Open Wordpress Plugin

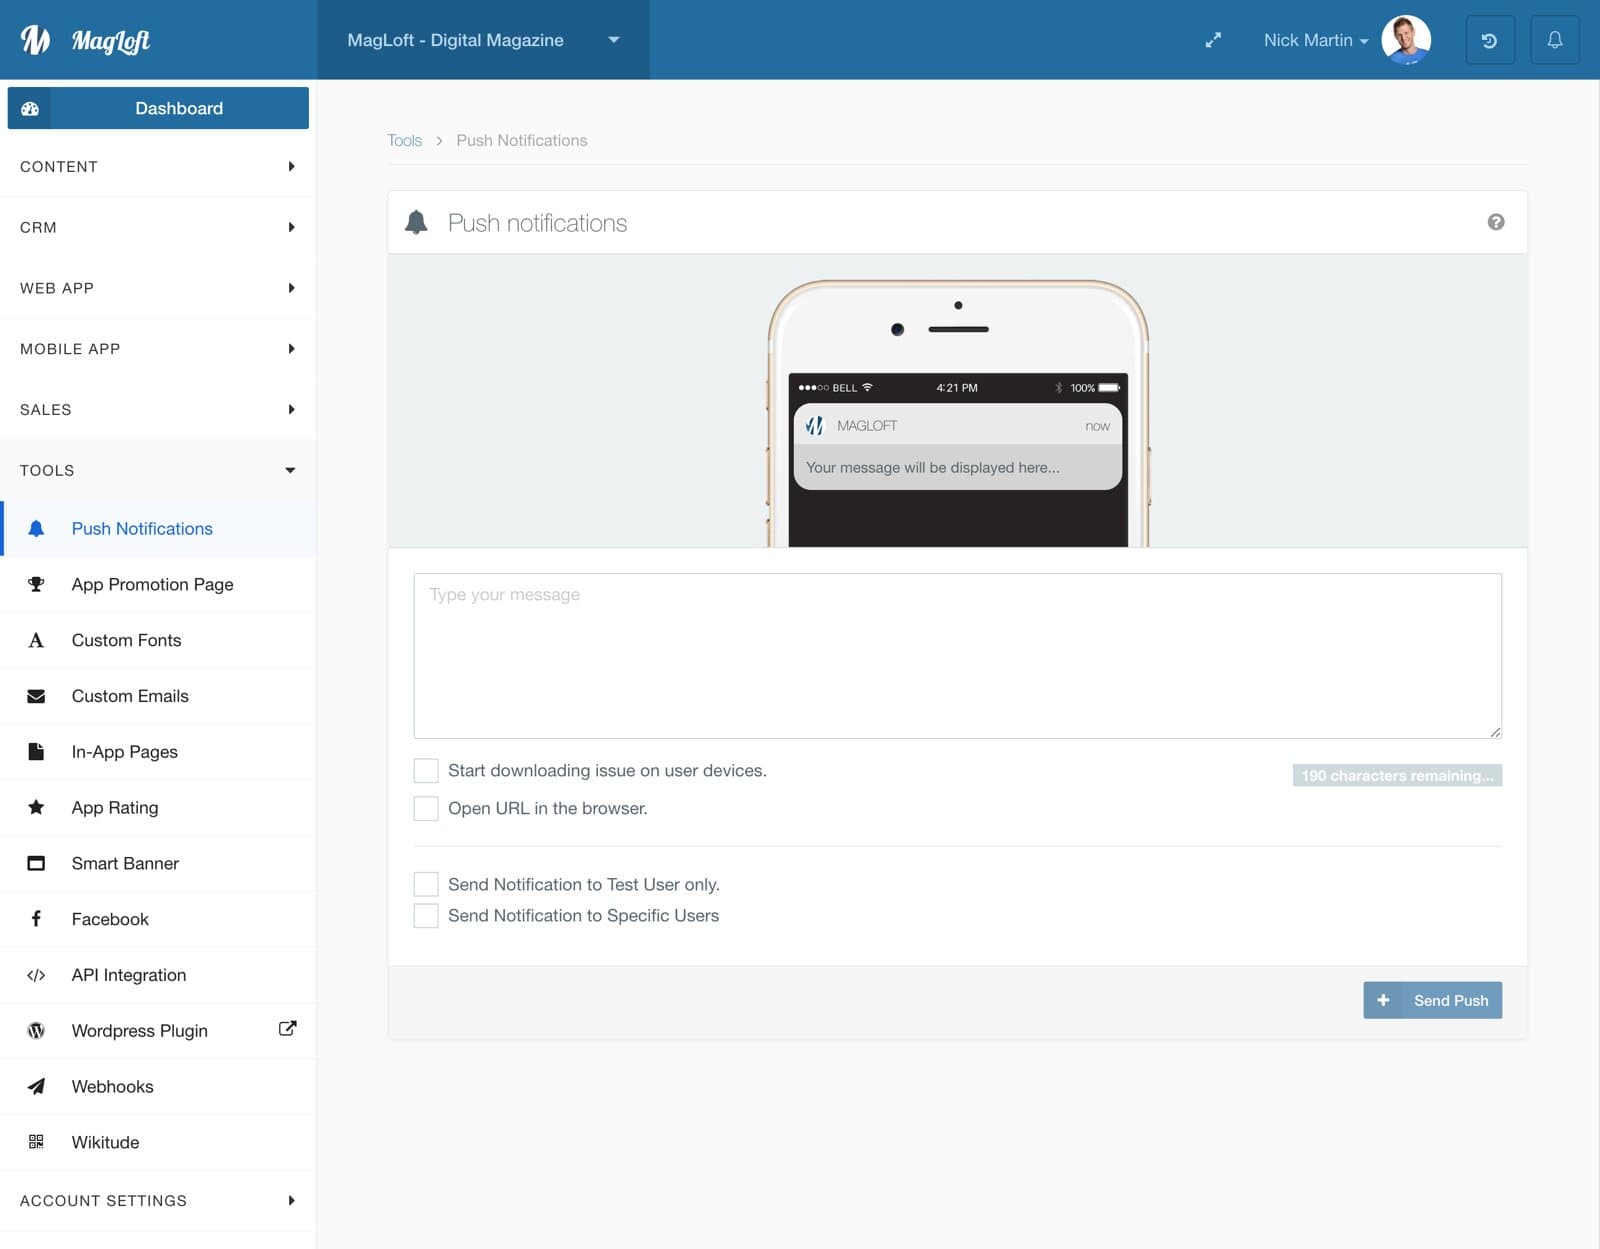pos(158,1031)
